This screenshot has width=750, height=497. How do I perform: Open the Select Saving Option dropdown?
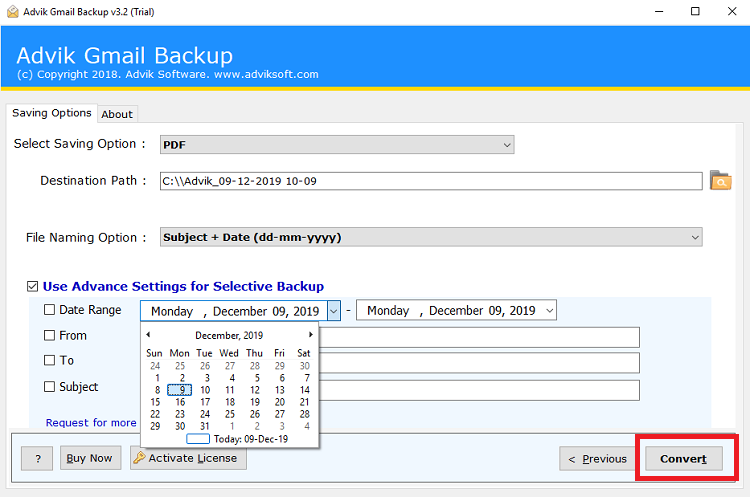coord(337,144)
